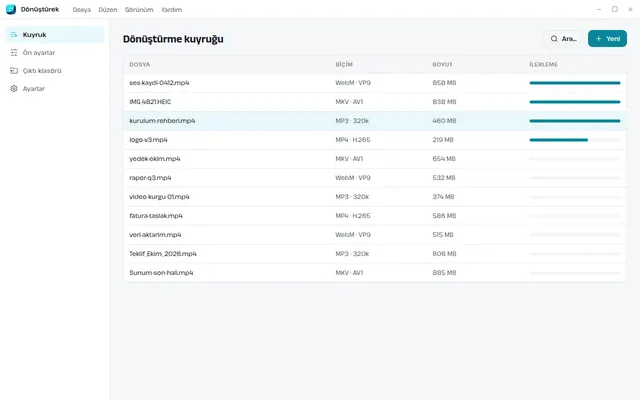Select file ses-kaydi-0412.mp4
Viewport: 640px width, 400px height.
[159, 83]
